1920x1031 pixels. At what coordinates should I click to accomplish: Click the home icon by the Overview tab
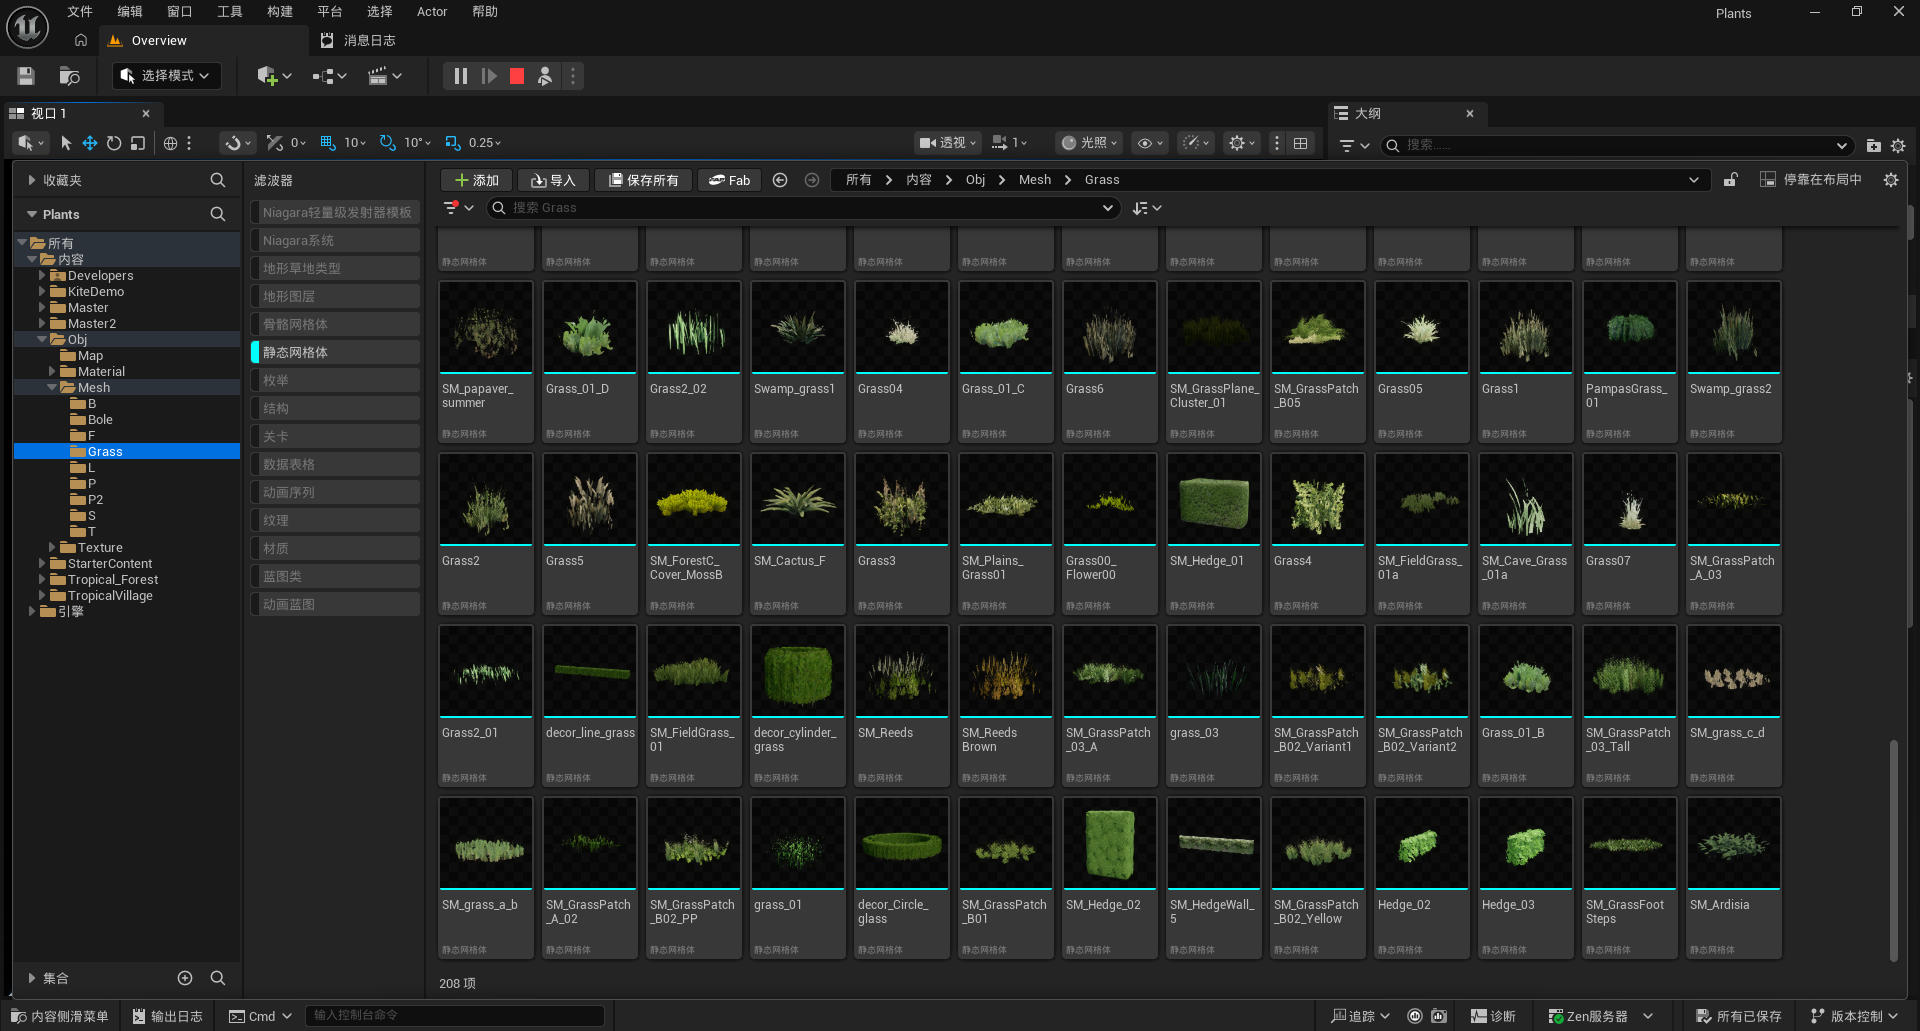click(81, 41)
